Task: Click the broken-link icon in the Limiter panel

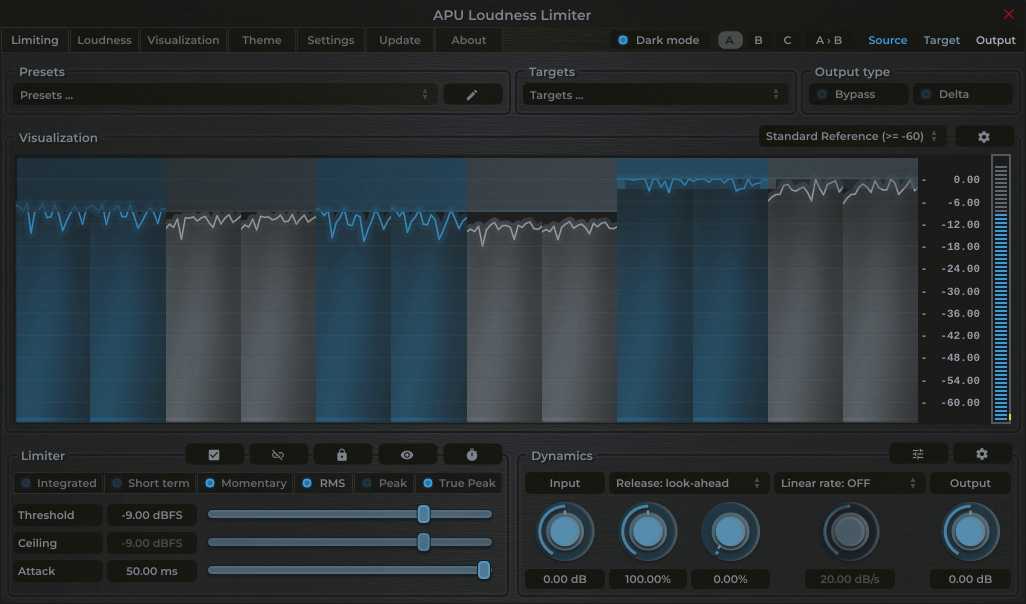Action: (x=277, y=454)
